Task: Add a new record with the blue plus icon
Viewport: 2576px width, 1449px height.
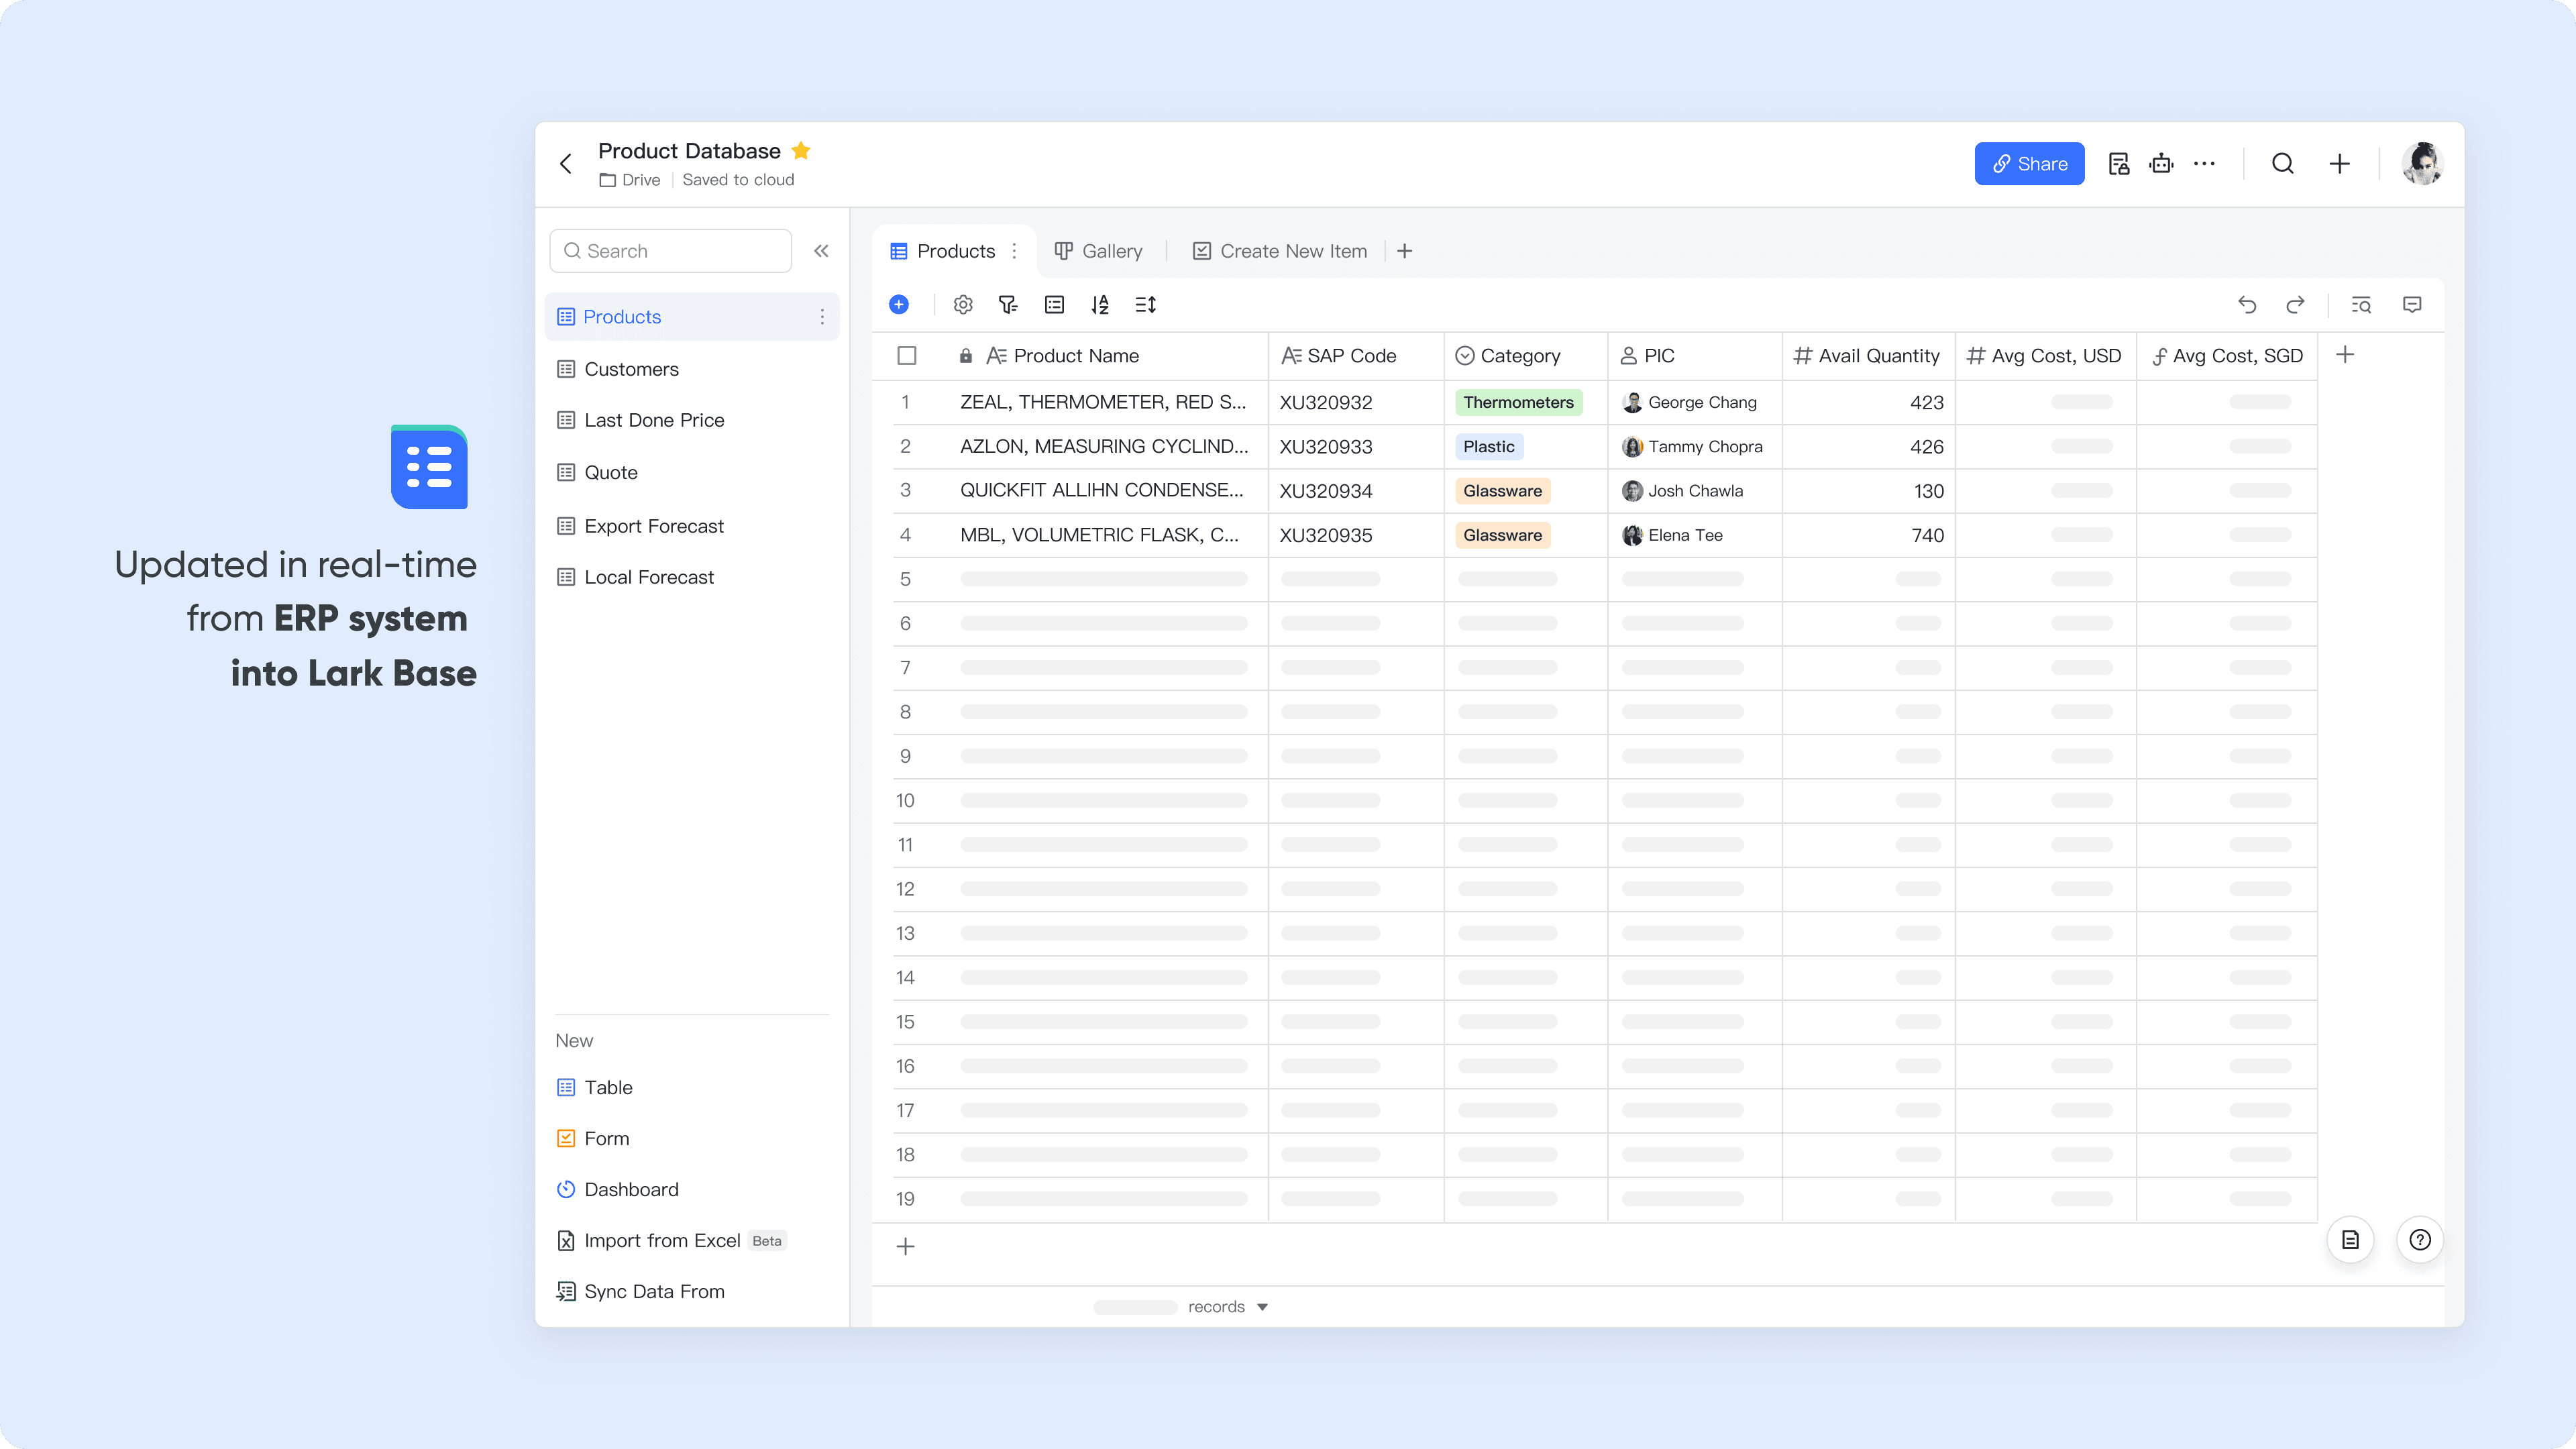Action: tap(899, 305)
